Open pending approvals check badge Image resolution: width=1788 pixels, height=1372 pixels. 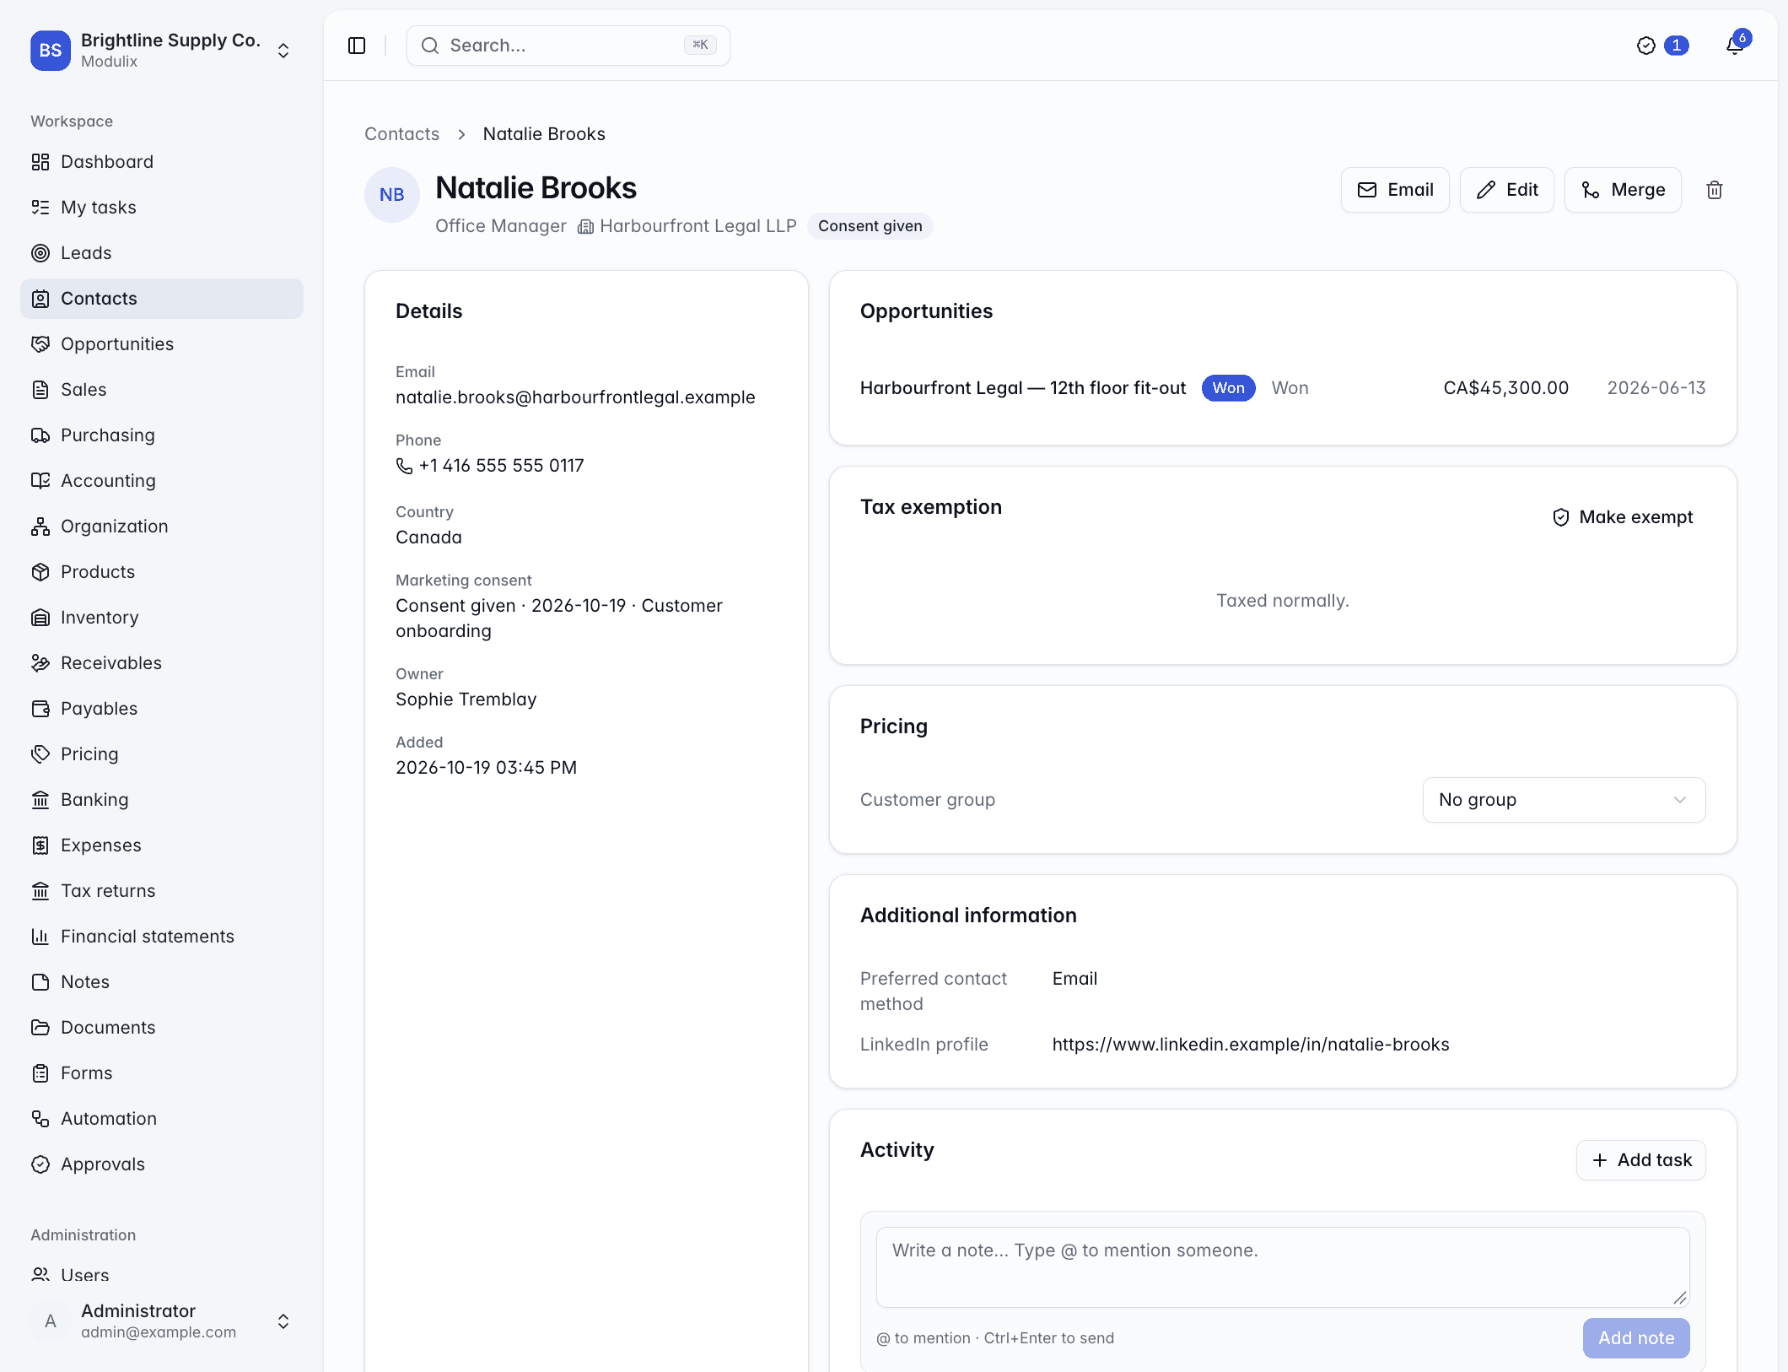(1662, 45)
